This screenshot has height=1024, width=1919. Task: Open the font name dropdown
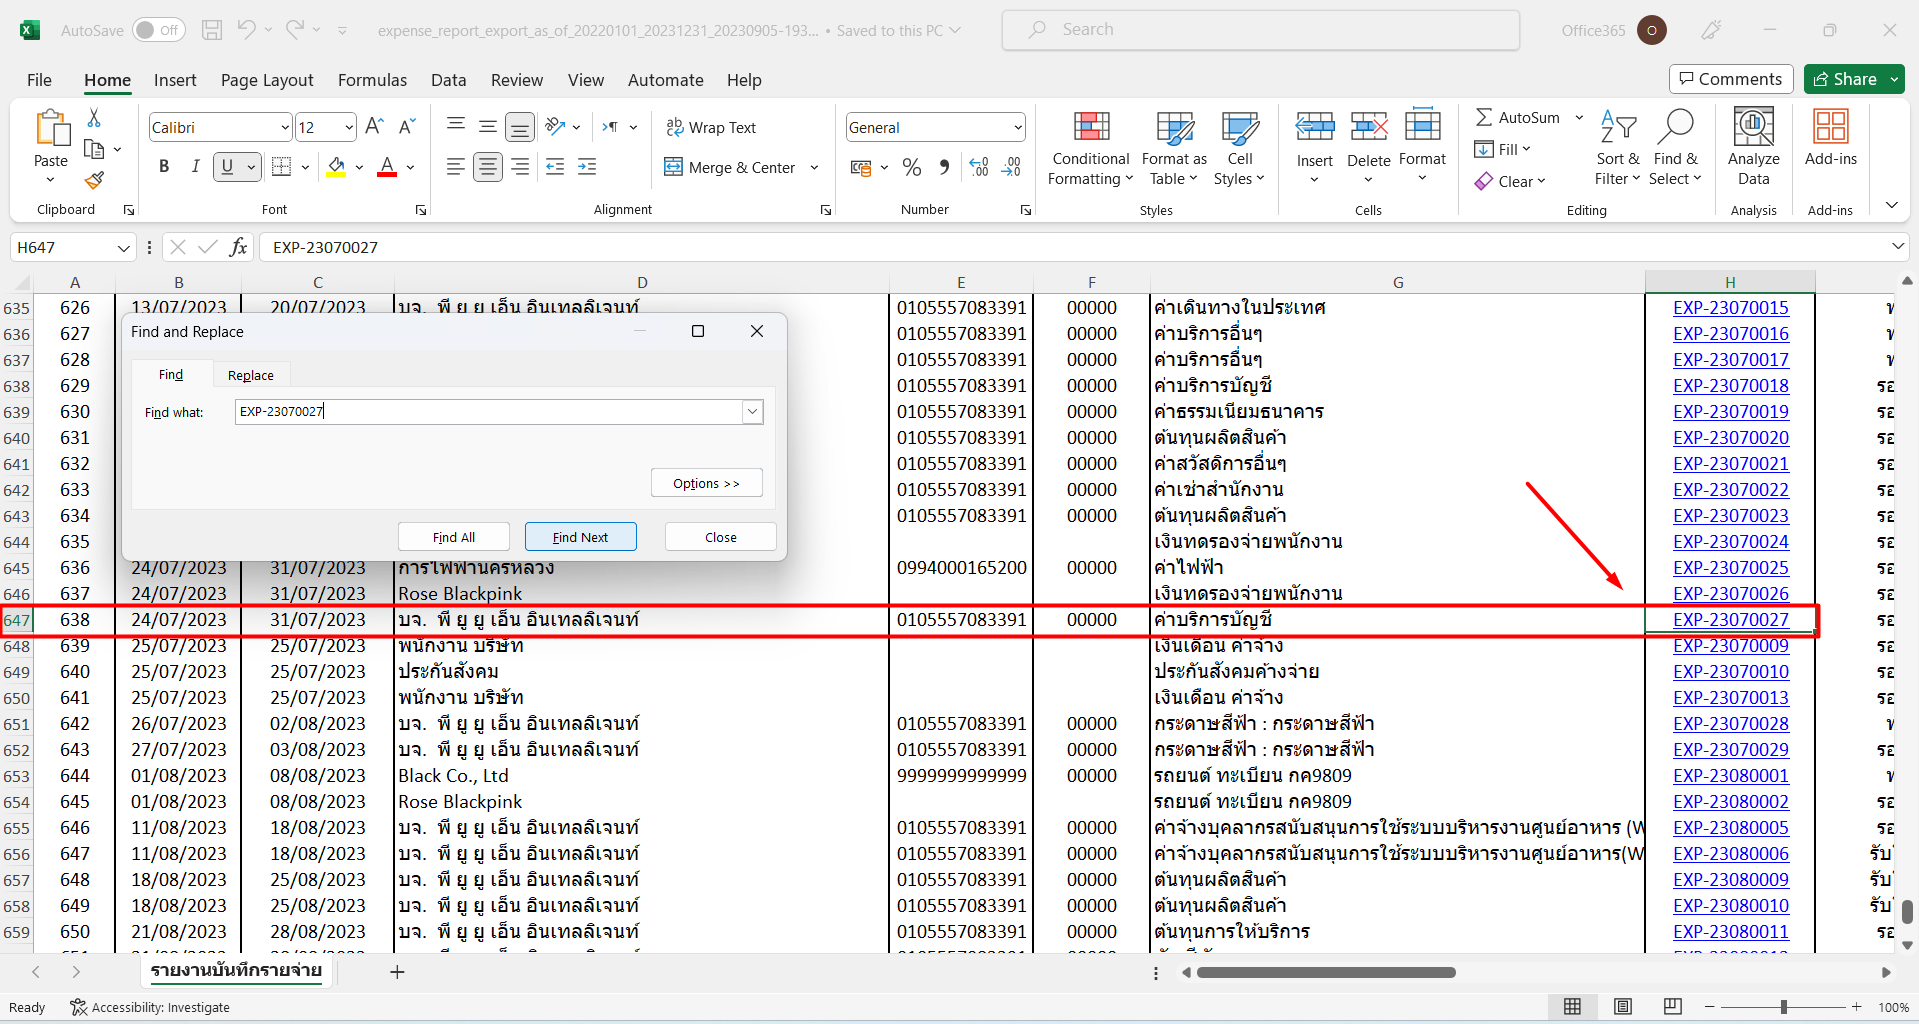(284, 127)
